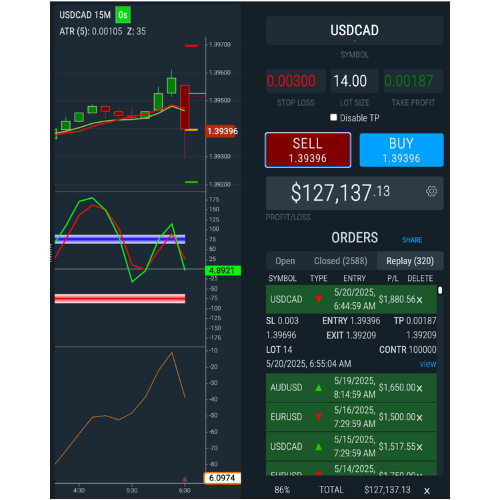Switch to the Closed (2588) tab
This screenshot has height=500, width=500.
pyautogui.click(x=340, y=261)
